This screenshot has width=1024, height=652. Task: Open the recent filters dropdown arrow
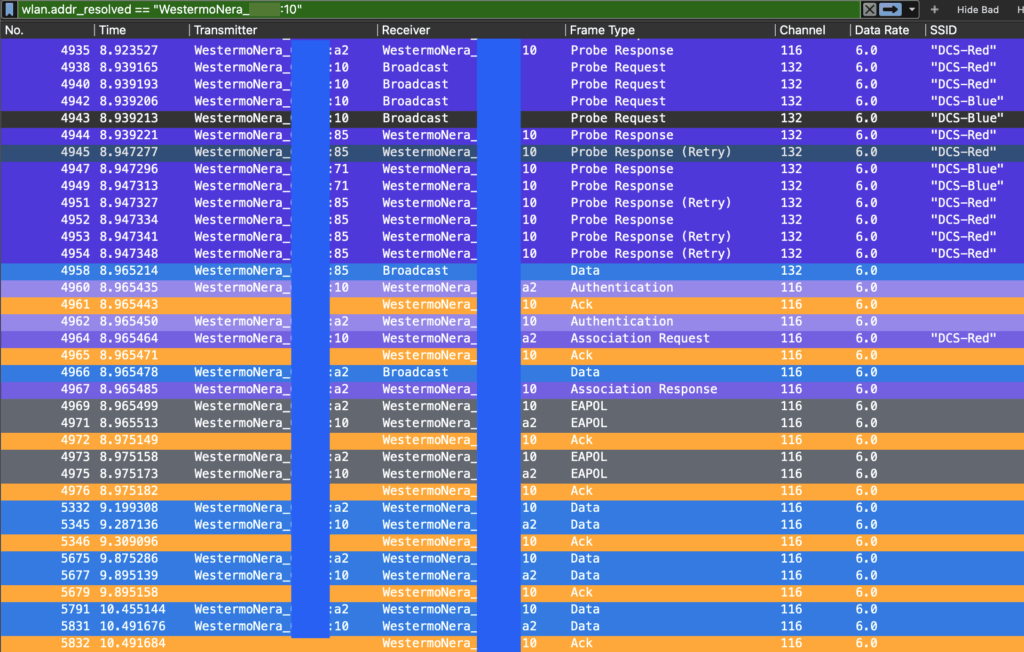911,9
